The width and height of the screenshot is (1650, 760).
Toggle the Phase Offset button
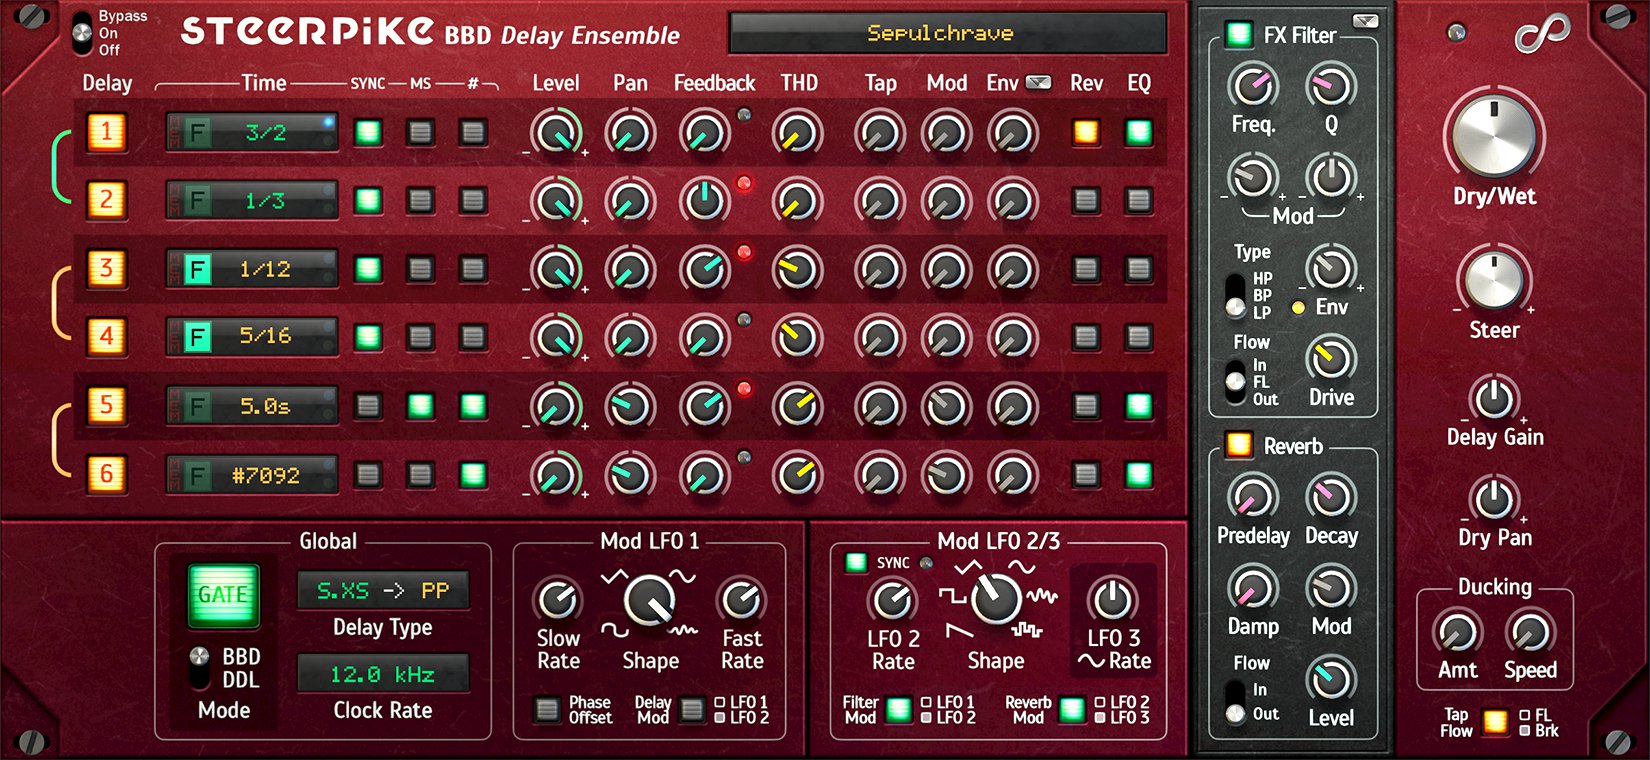pyautogui.click(x=546, y=709)
